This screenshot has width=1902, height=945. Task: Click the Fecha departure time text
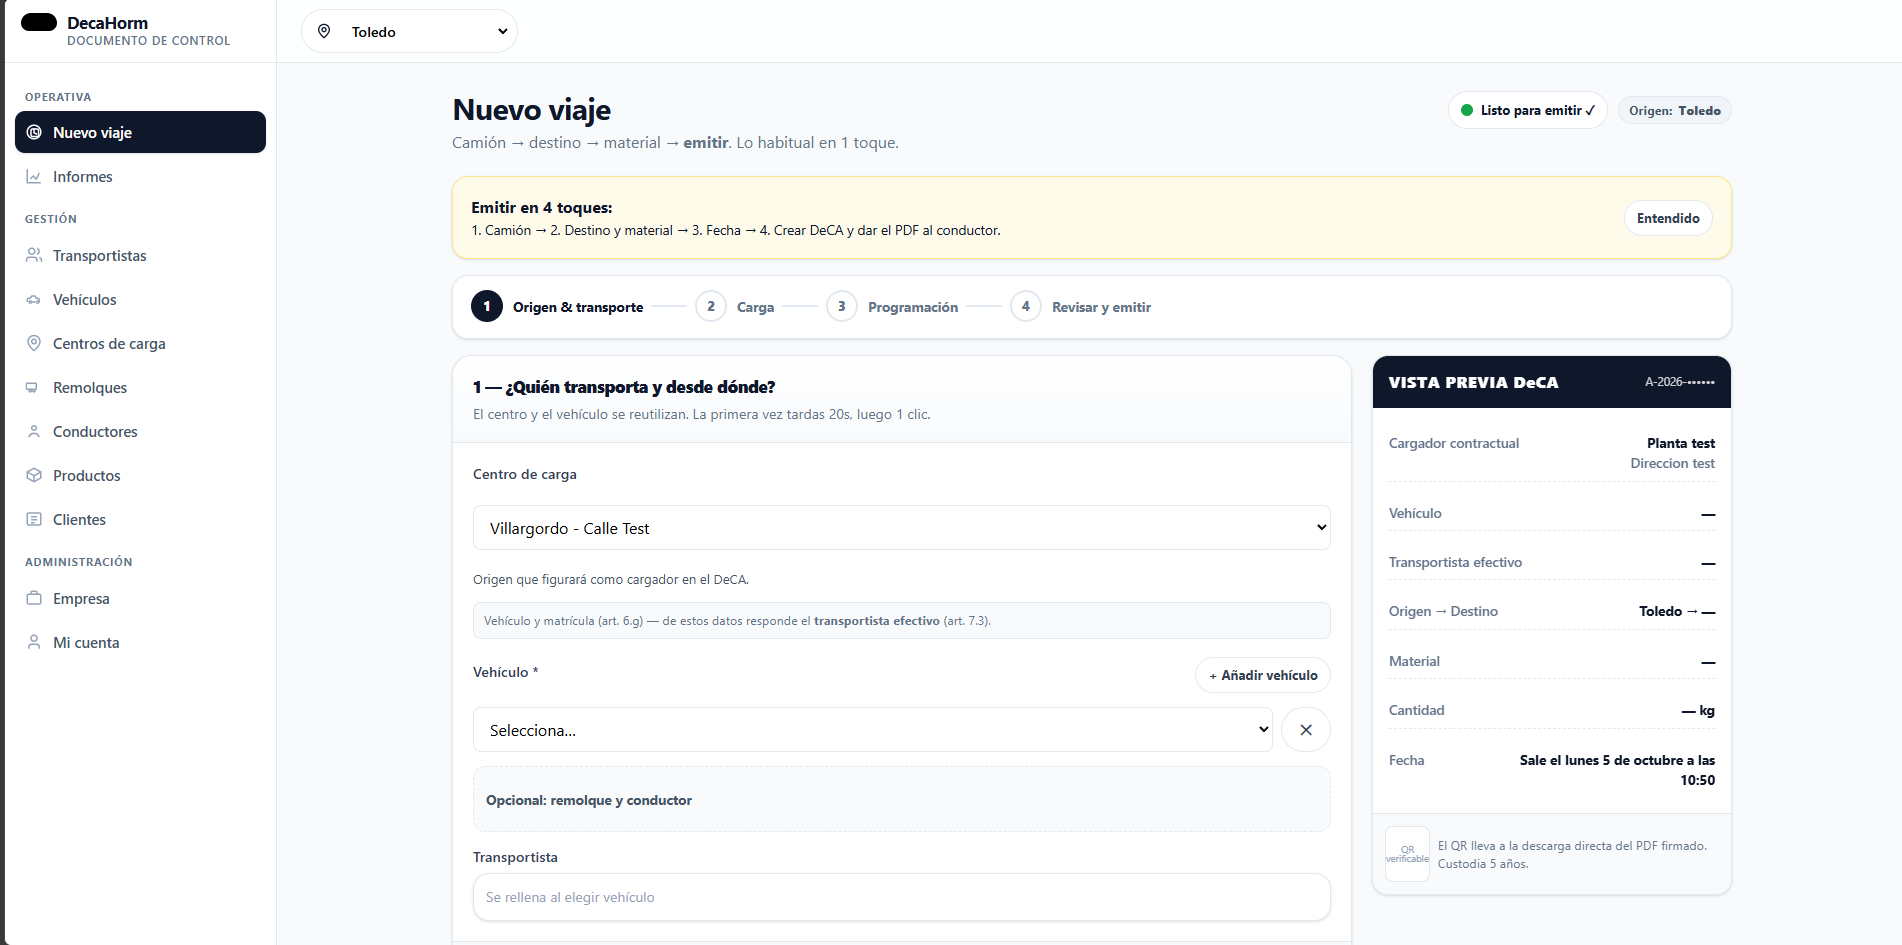(x=1617, y=770)
